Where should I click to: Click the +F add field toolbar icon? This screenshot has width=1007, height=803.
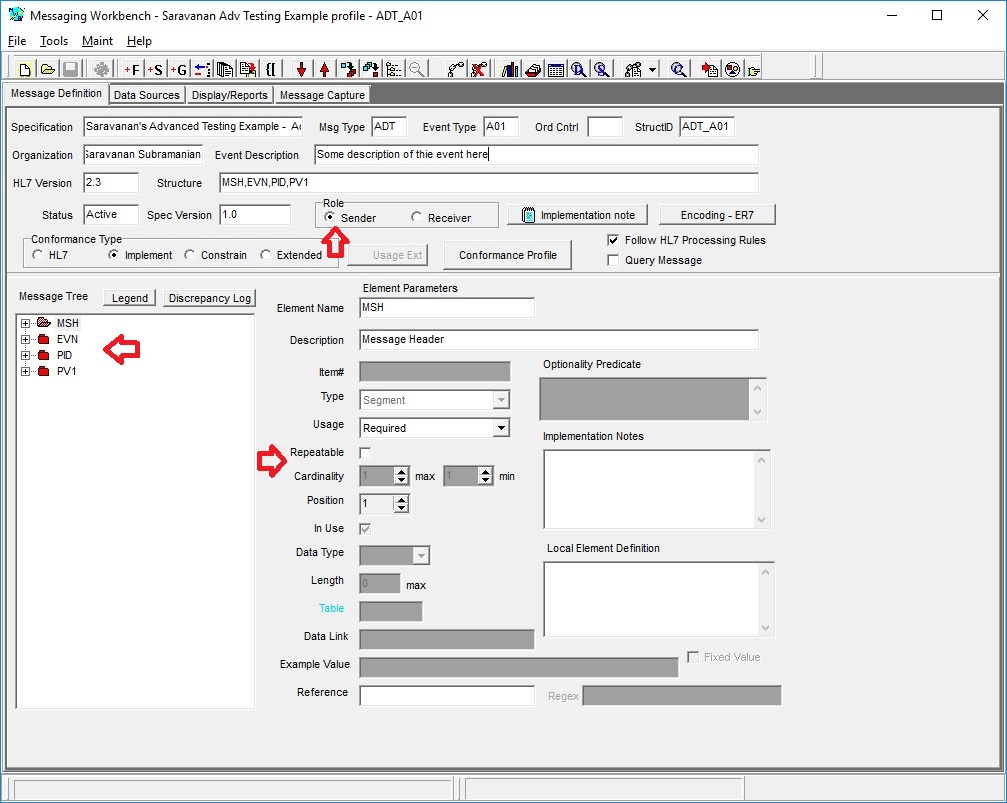pos(132,68)
